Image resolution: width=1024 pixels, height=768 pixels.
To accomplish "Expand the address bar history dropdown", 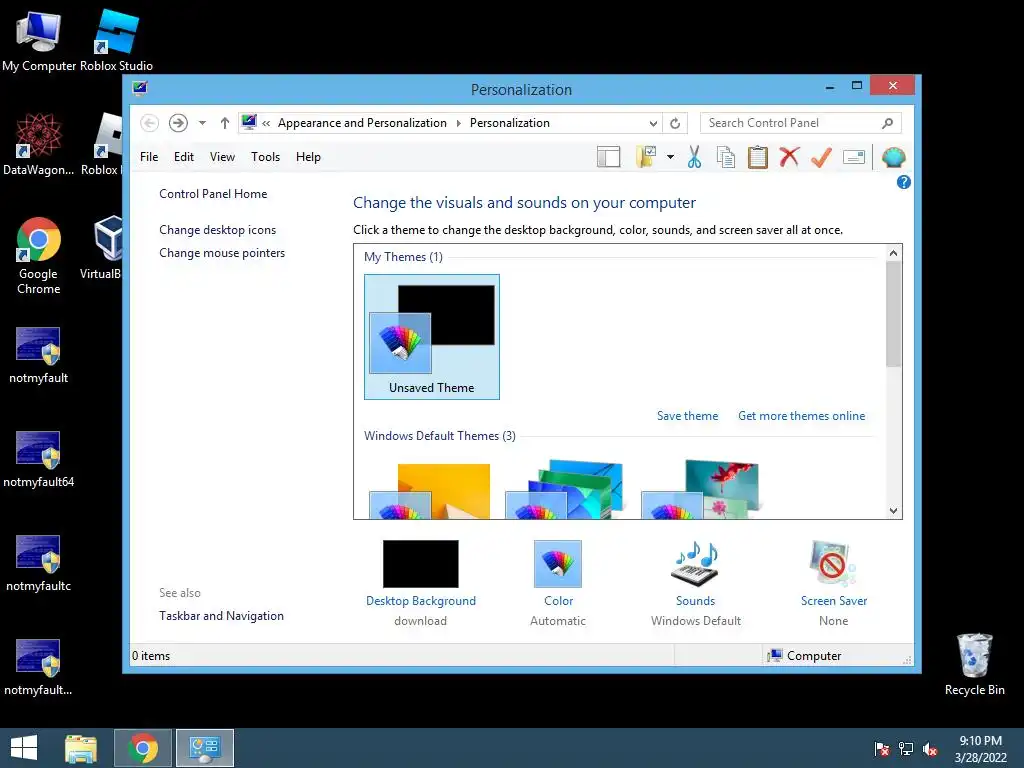I will [653, 123].
